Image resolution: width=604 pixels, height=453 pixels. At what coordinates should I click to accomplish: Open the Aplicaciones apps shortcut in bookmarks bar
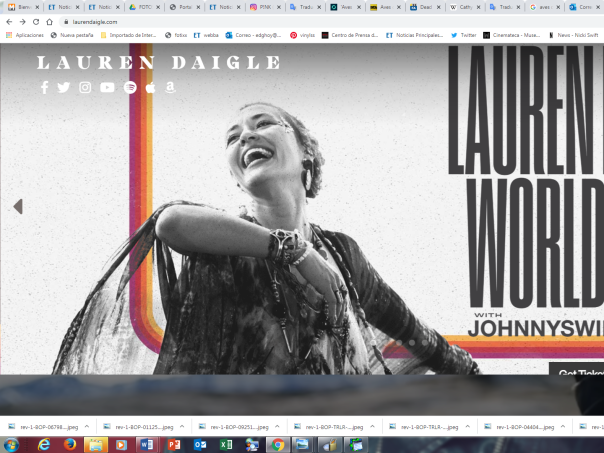pos(24,35)
